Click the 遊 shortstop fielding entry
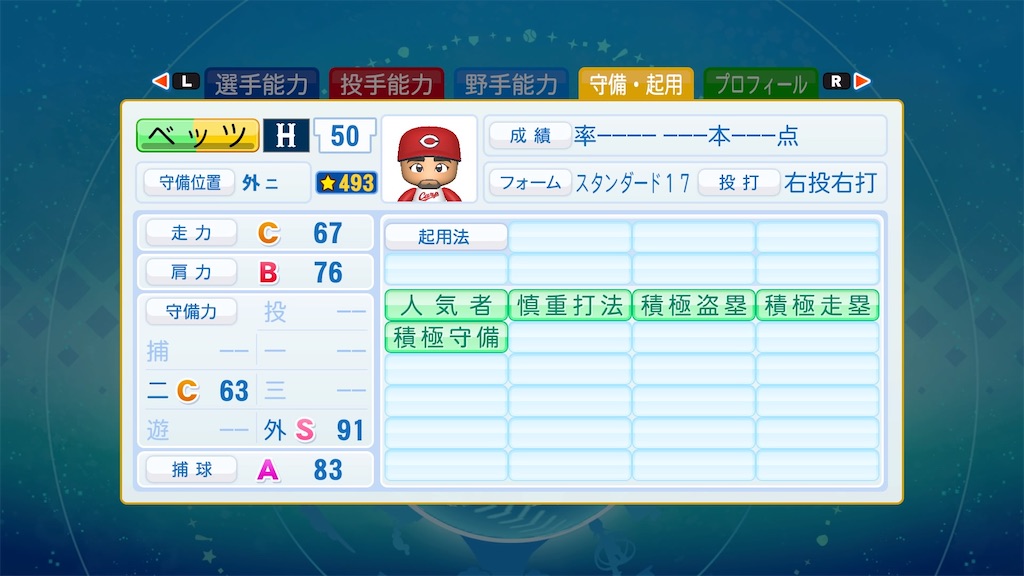This screenshot has width=1024, height=576. pos(198,430)
